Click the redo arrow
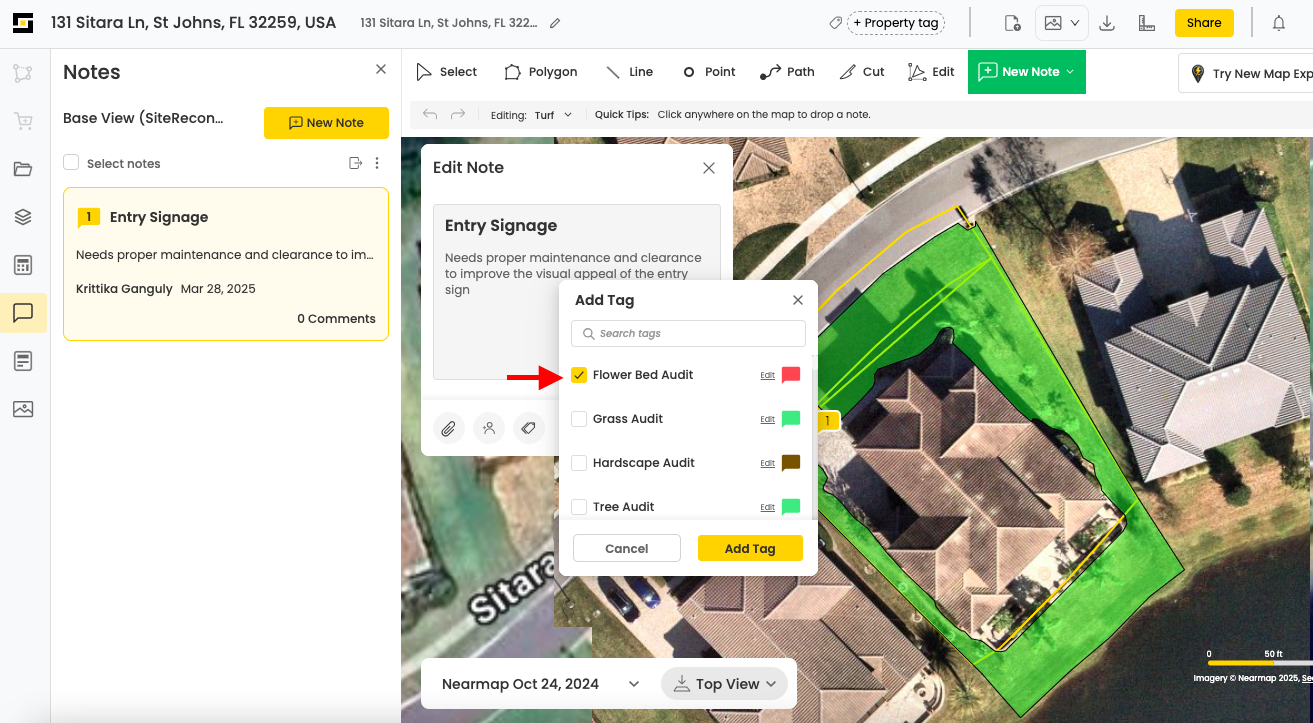1313x723 pixels. (458, 115)
